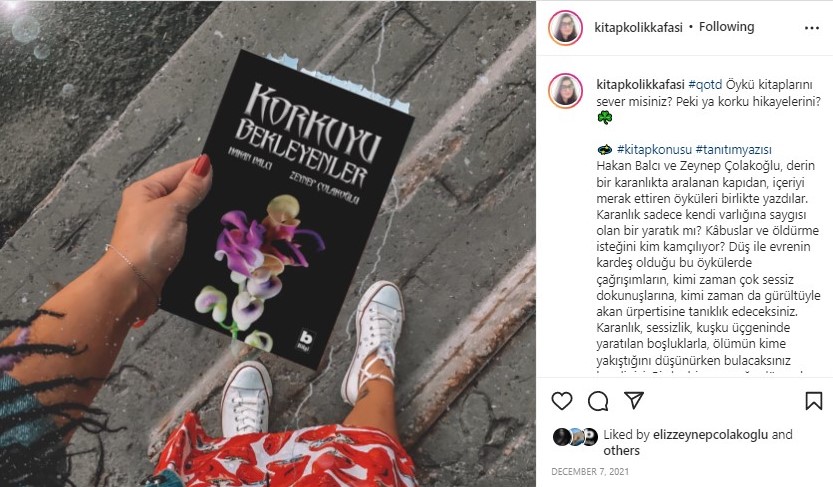The image size is (833, 487).
Task: Click the book photo of Korkuyu Bekleyenler
Action: [268, 244]
